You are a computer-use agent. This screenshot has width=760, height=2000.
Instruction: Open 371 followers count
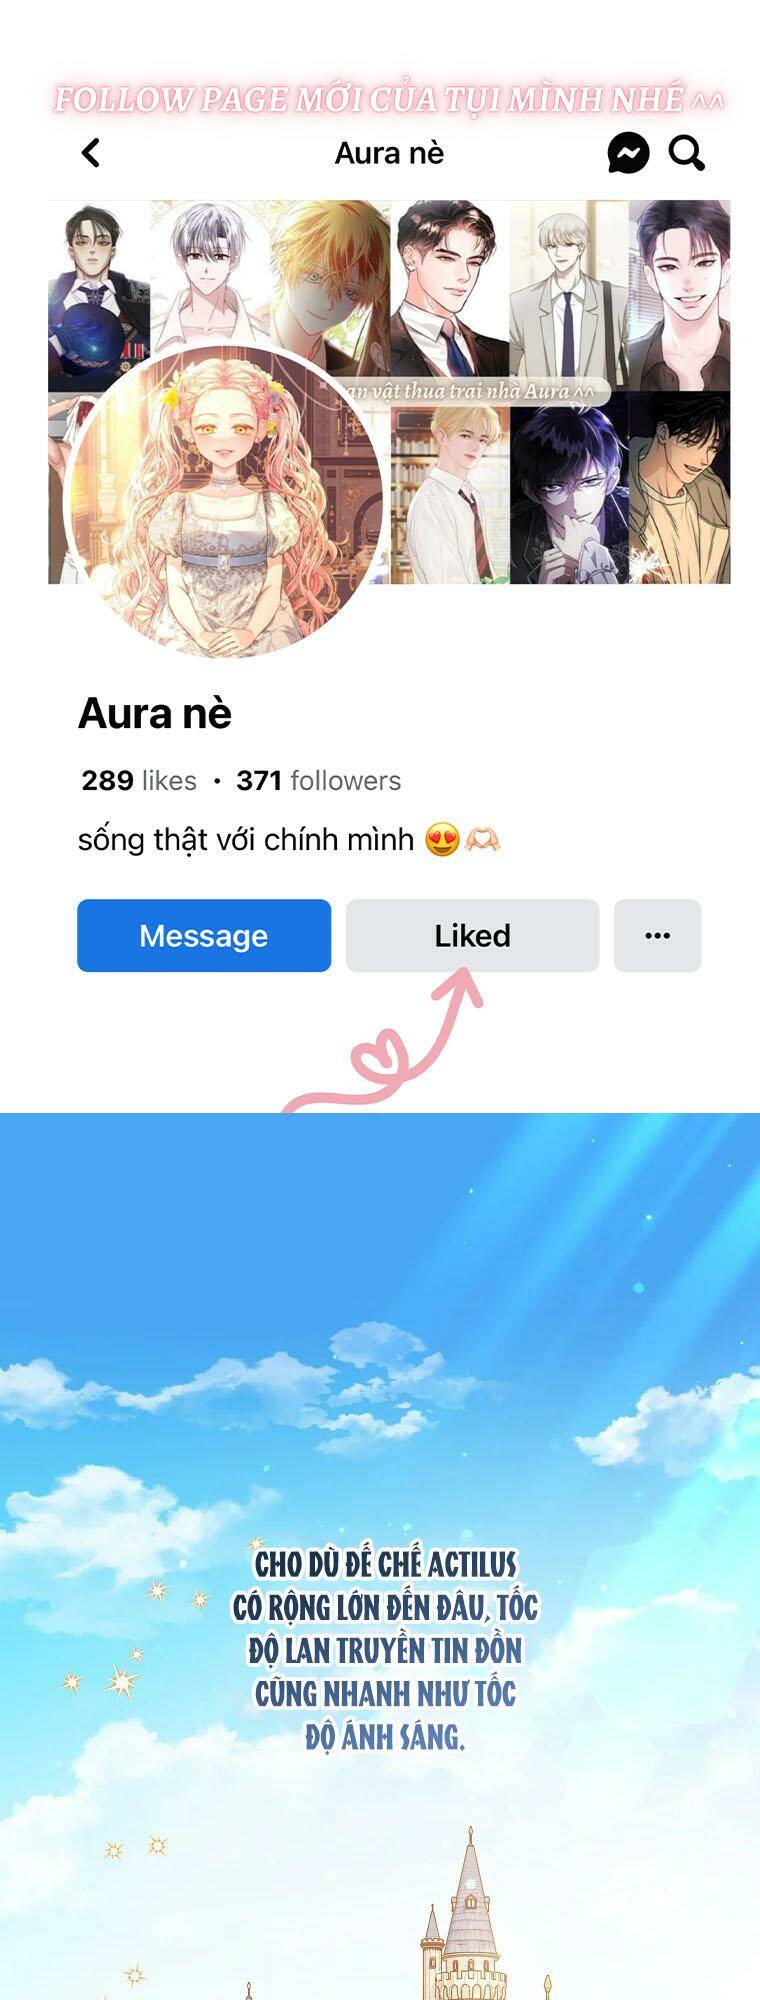tap(318, 780)
